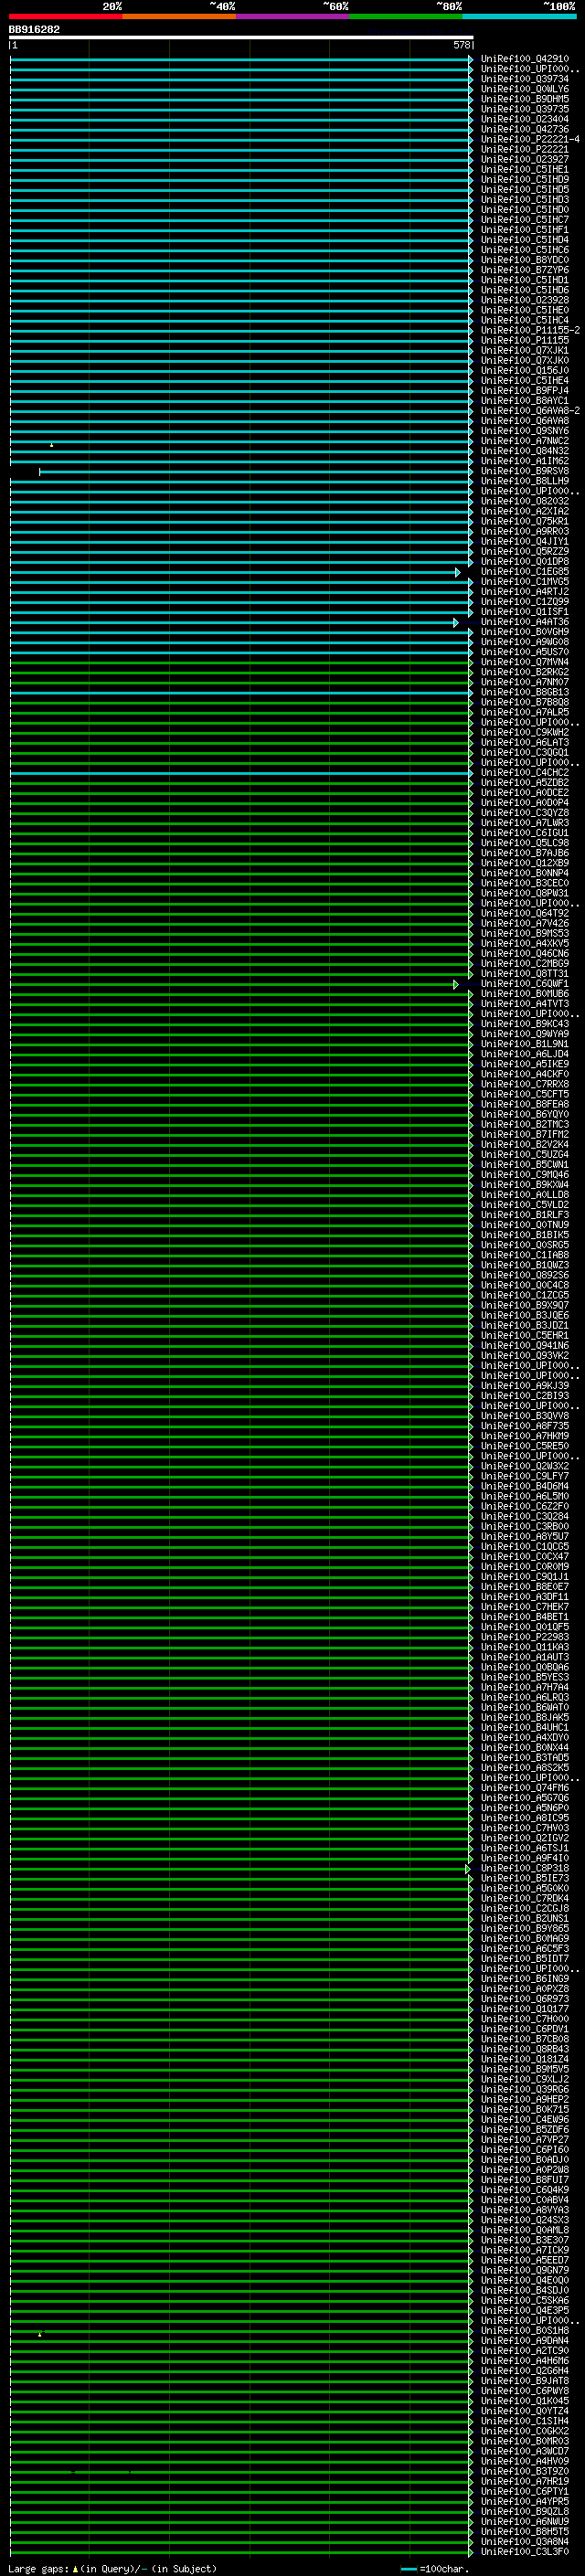Select hit label UniRef100_Q6AVA8-2
Screen dimensions: 585x2576
click(530, 410)
